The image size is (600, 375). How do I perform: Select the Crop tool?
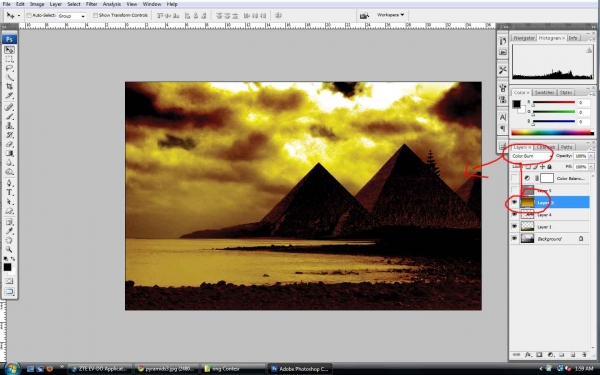(x=9, y=87)
